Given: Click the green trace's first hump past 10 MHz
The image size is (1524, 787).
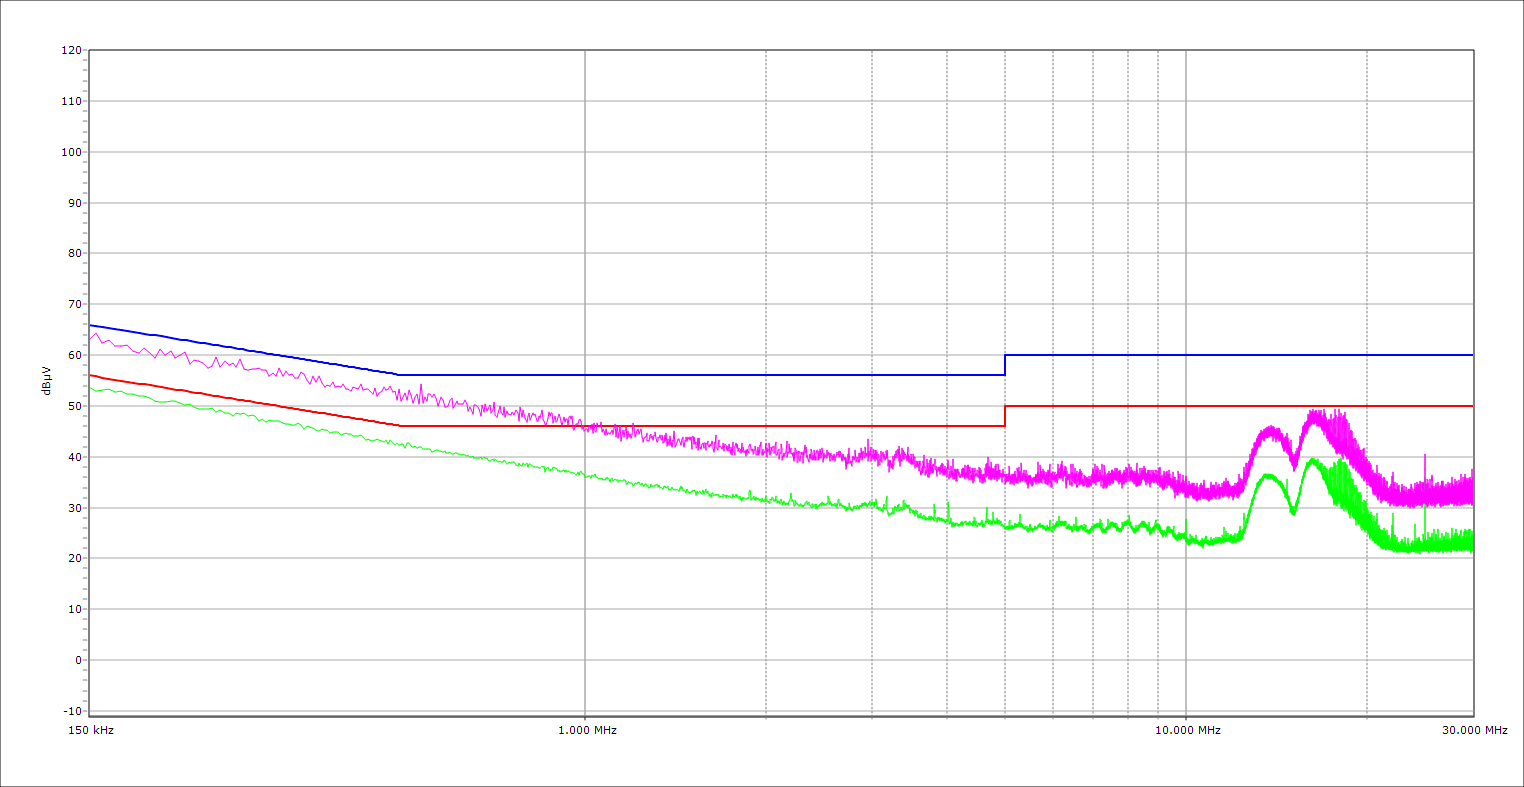Looking at the screenshot, I should [x=1267, y=476].
